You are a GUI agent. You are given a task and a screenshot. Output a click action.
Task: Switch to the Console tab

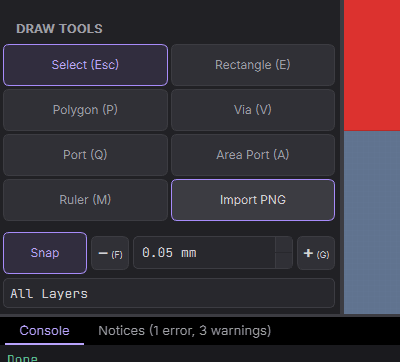pos(44,331)
